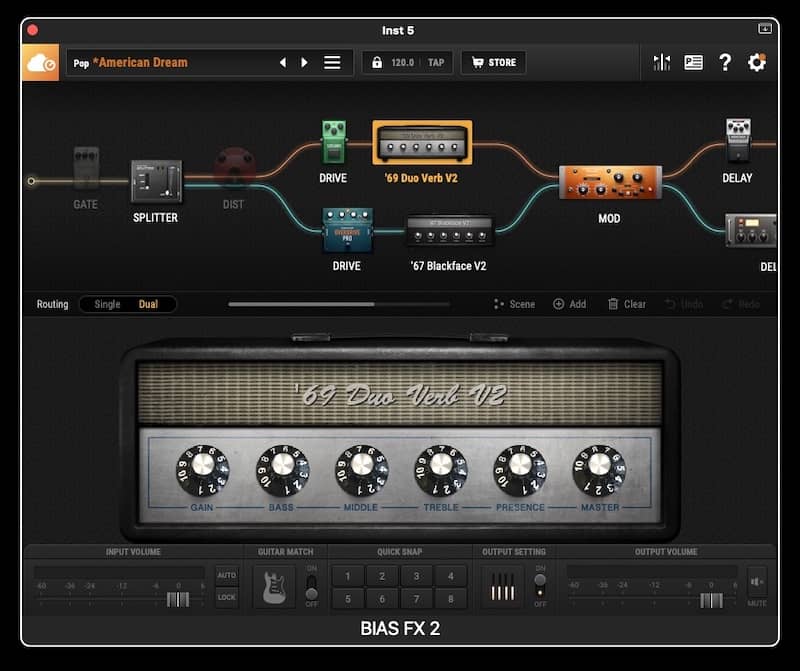Image resolution: width=800 pixels, height=671 pixels.
Task: Select Quick Snap slot 8
Action: (451, 599)
